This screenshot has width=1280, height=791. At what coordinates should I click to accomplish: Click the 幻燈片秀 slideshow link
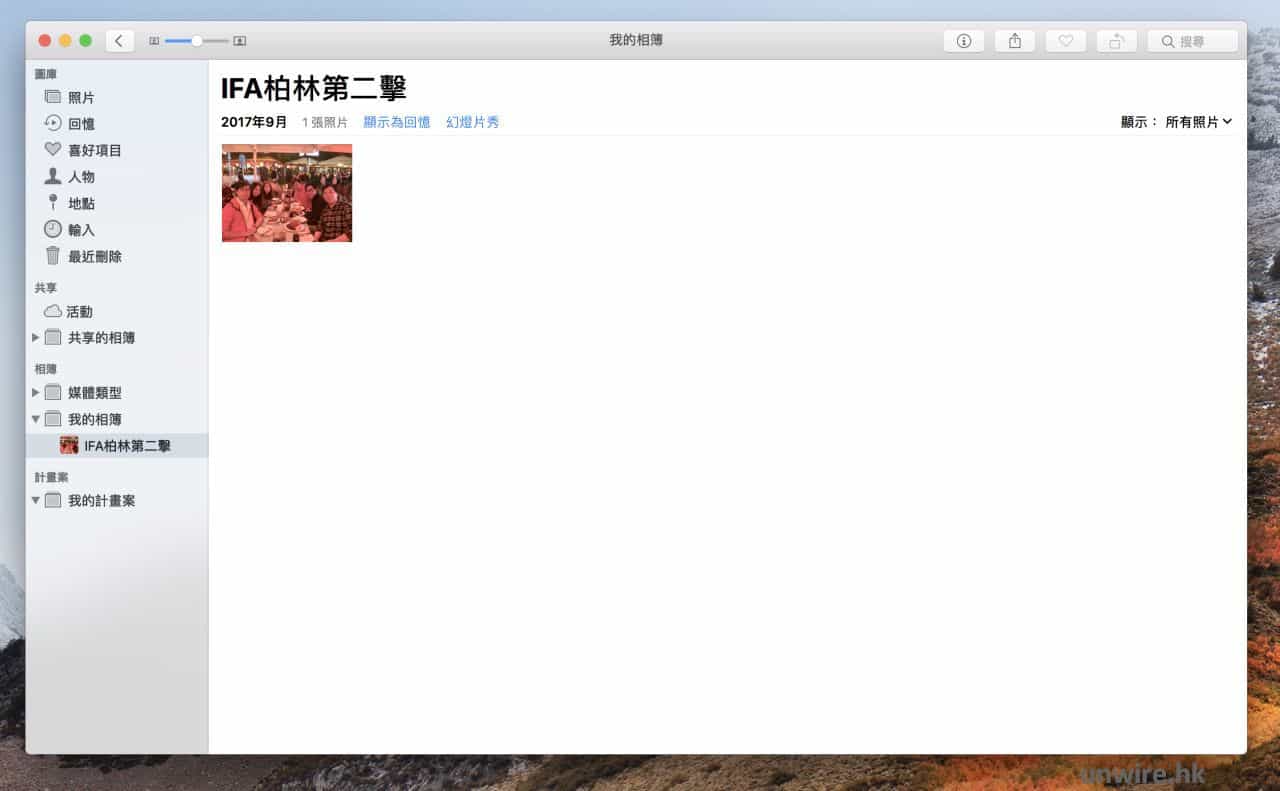click(x=472, y=122)
